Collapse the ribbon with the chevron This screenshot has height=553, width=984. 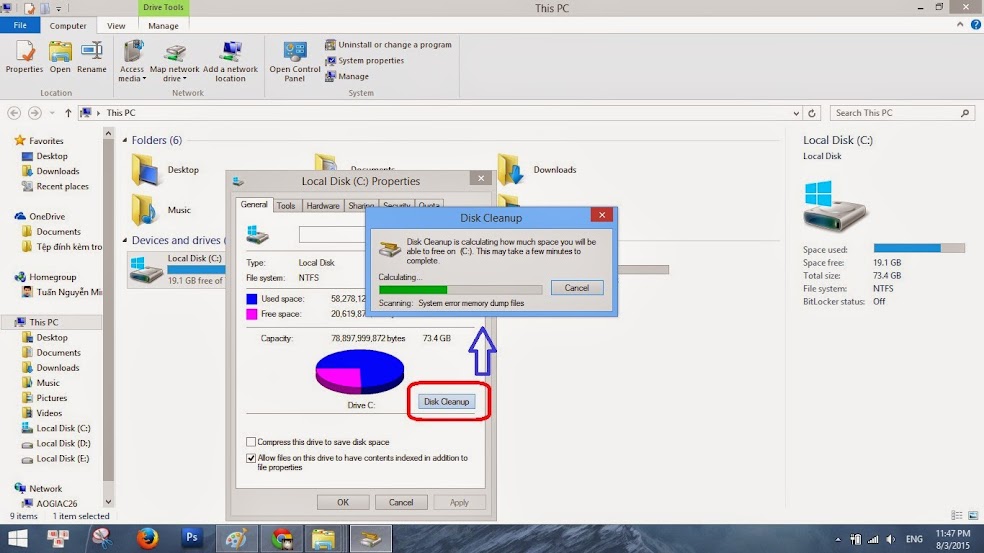coord(960,24)
